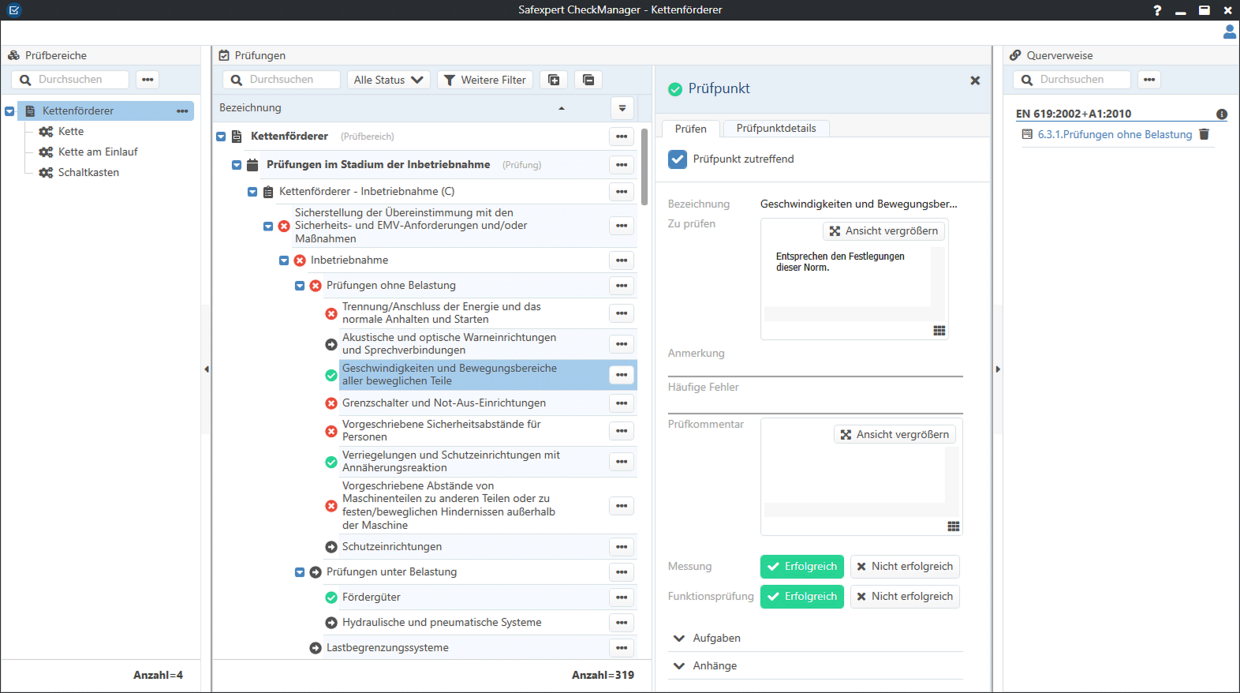Collapse the Prüfungen ohne Belastung tree node
Viewport: 1240px width, 693px height.
pyautogui.click(x=299, y=286)
